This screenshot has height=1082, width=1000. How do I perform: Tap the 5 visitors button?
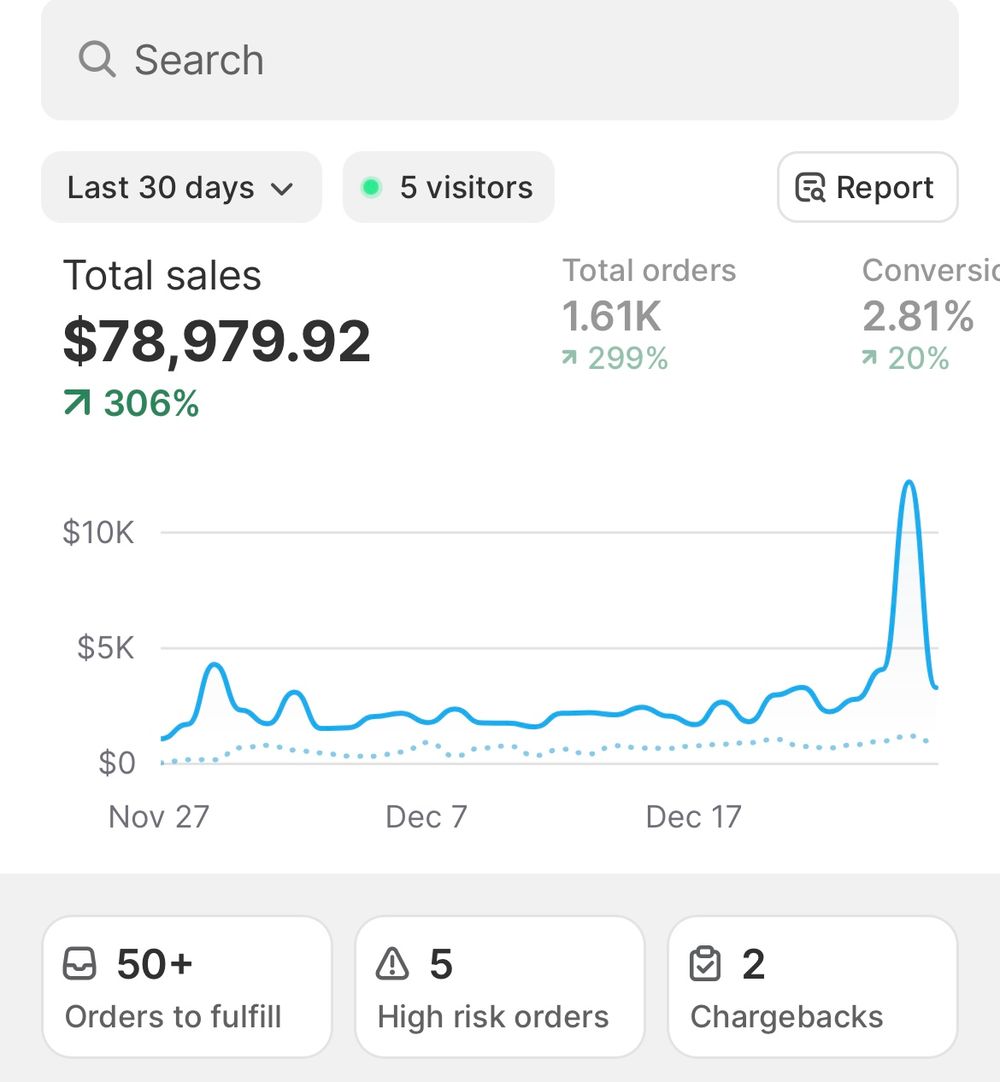click(x=448, y=187)
